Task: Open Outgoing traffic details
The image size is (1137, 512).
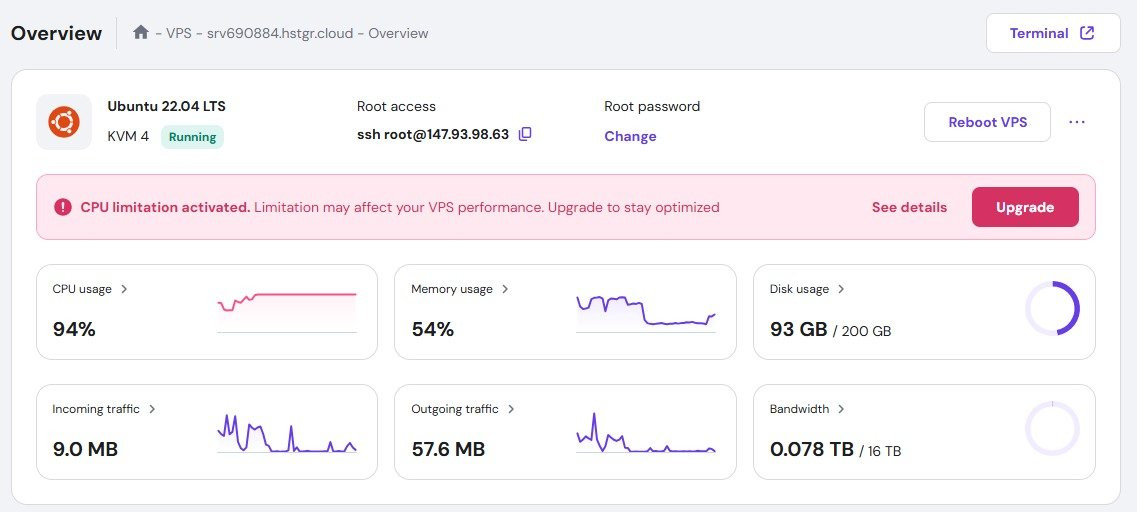Action: pos(511,409)
